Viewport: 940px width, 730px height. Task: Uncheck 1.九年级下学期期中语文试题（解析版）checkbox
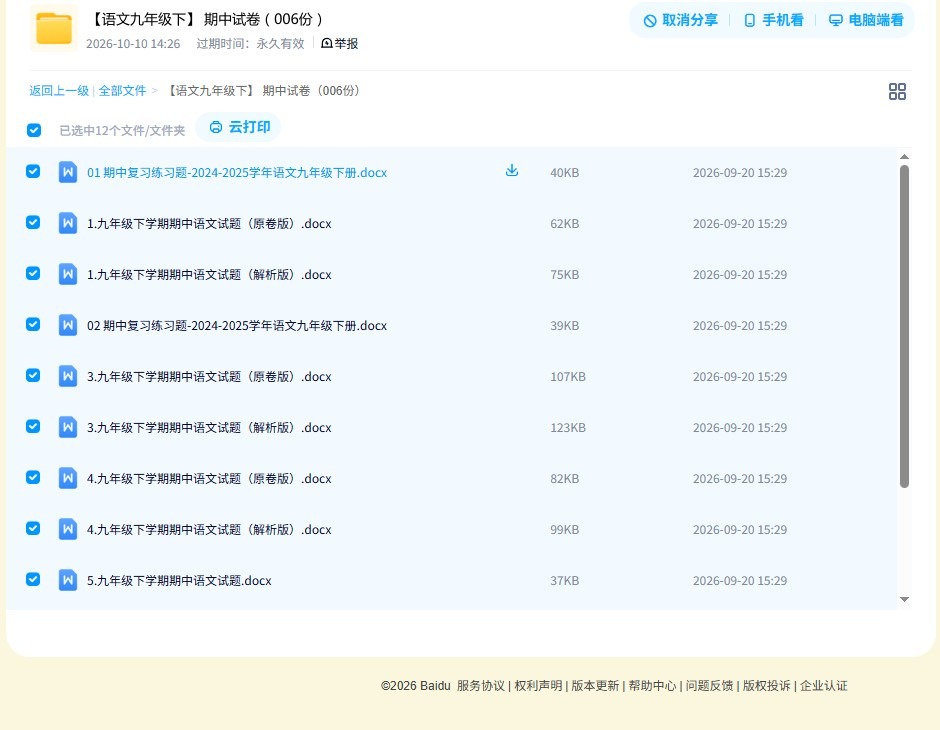33,273
